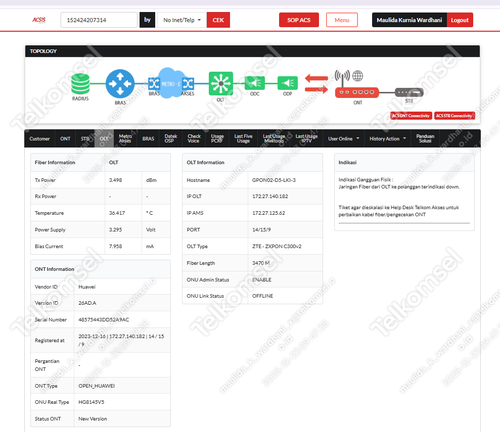Click the globe icon above ONT

click(x=358, y=76)
